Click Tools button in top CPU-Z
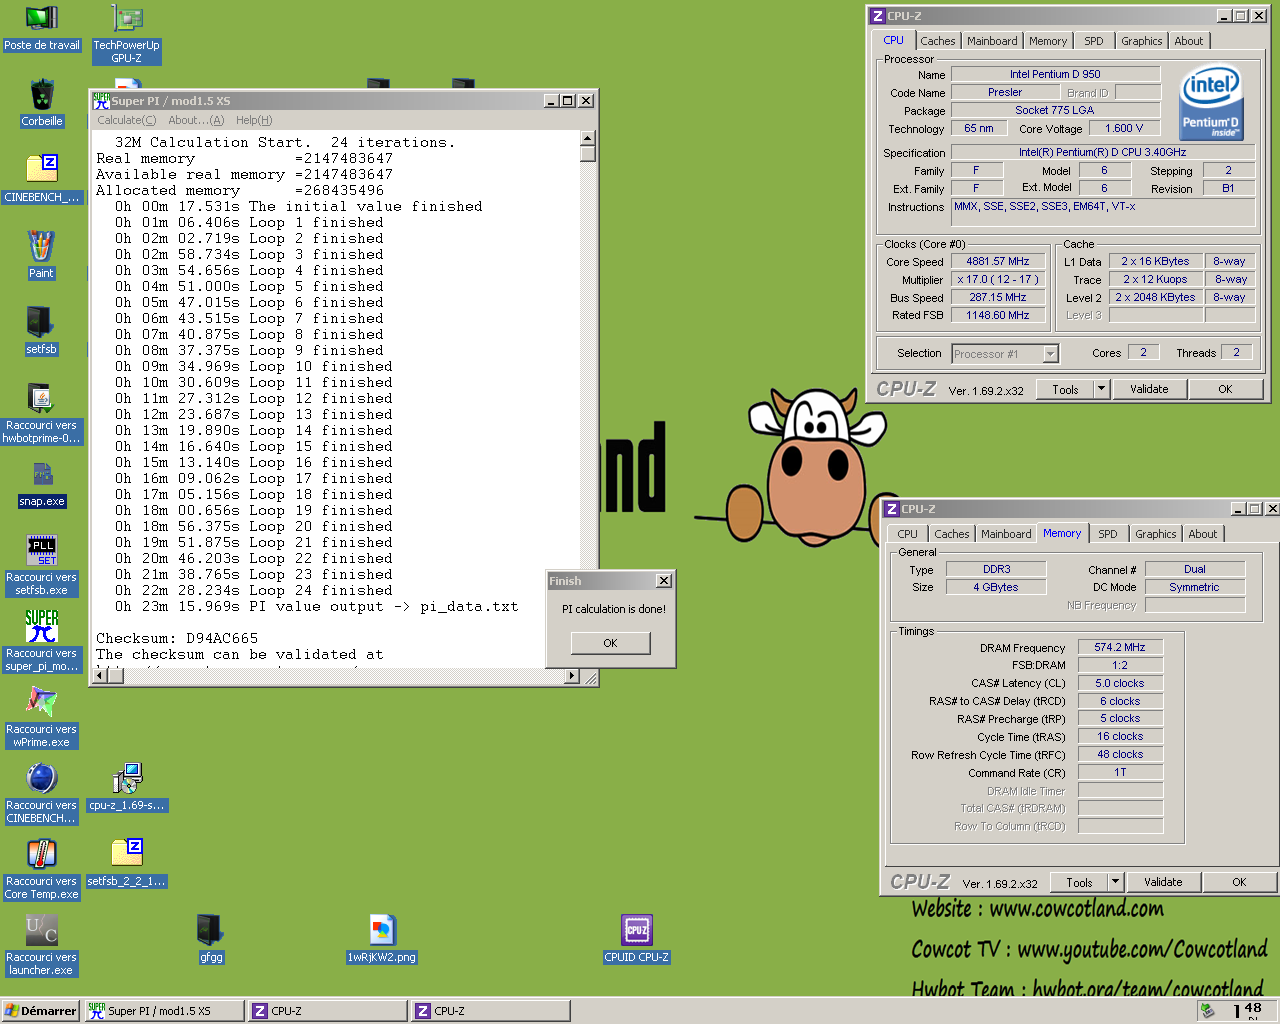The width and height of the screenshot is (1280, 1024). point(1065,389)
